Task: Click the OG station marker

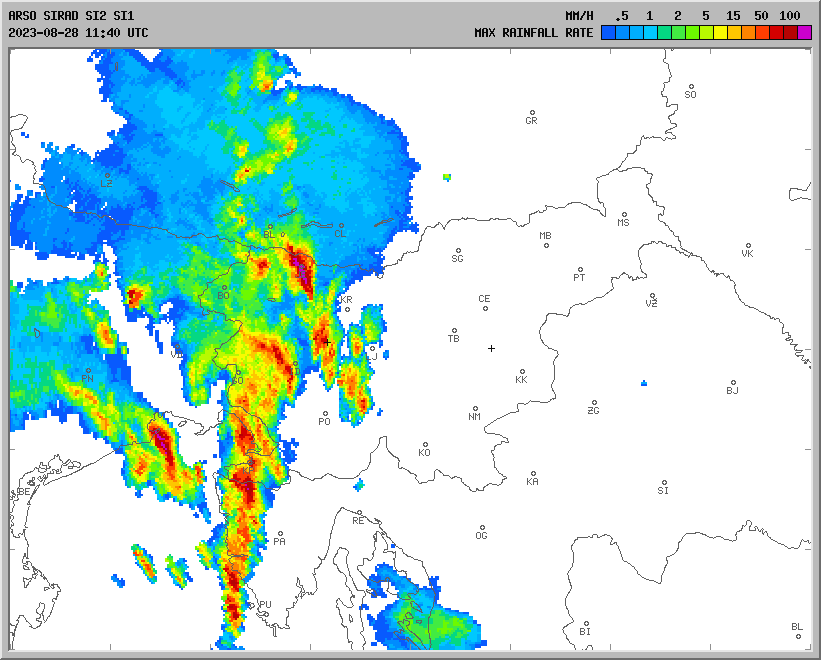Action: pos(482,528)
